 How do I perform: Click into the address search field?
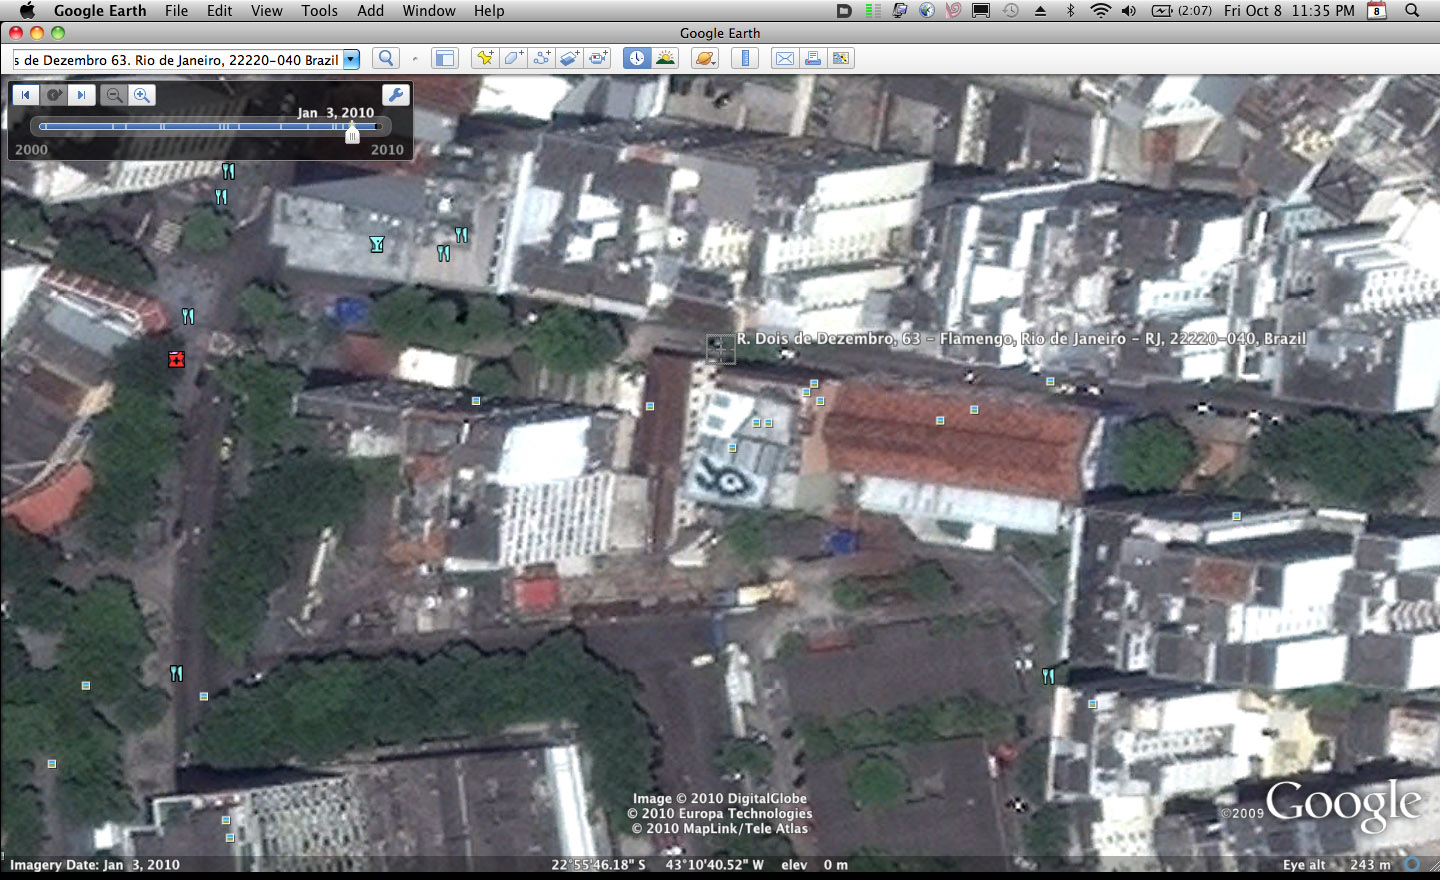tap(178, 59)
